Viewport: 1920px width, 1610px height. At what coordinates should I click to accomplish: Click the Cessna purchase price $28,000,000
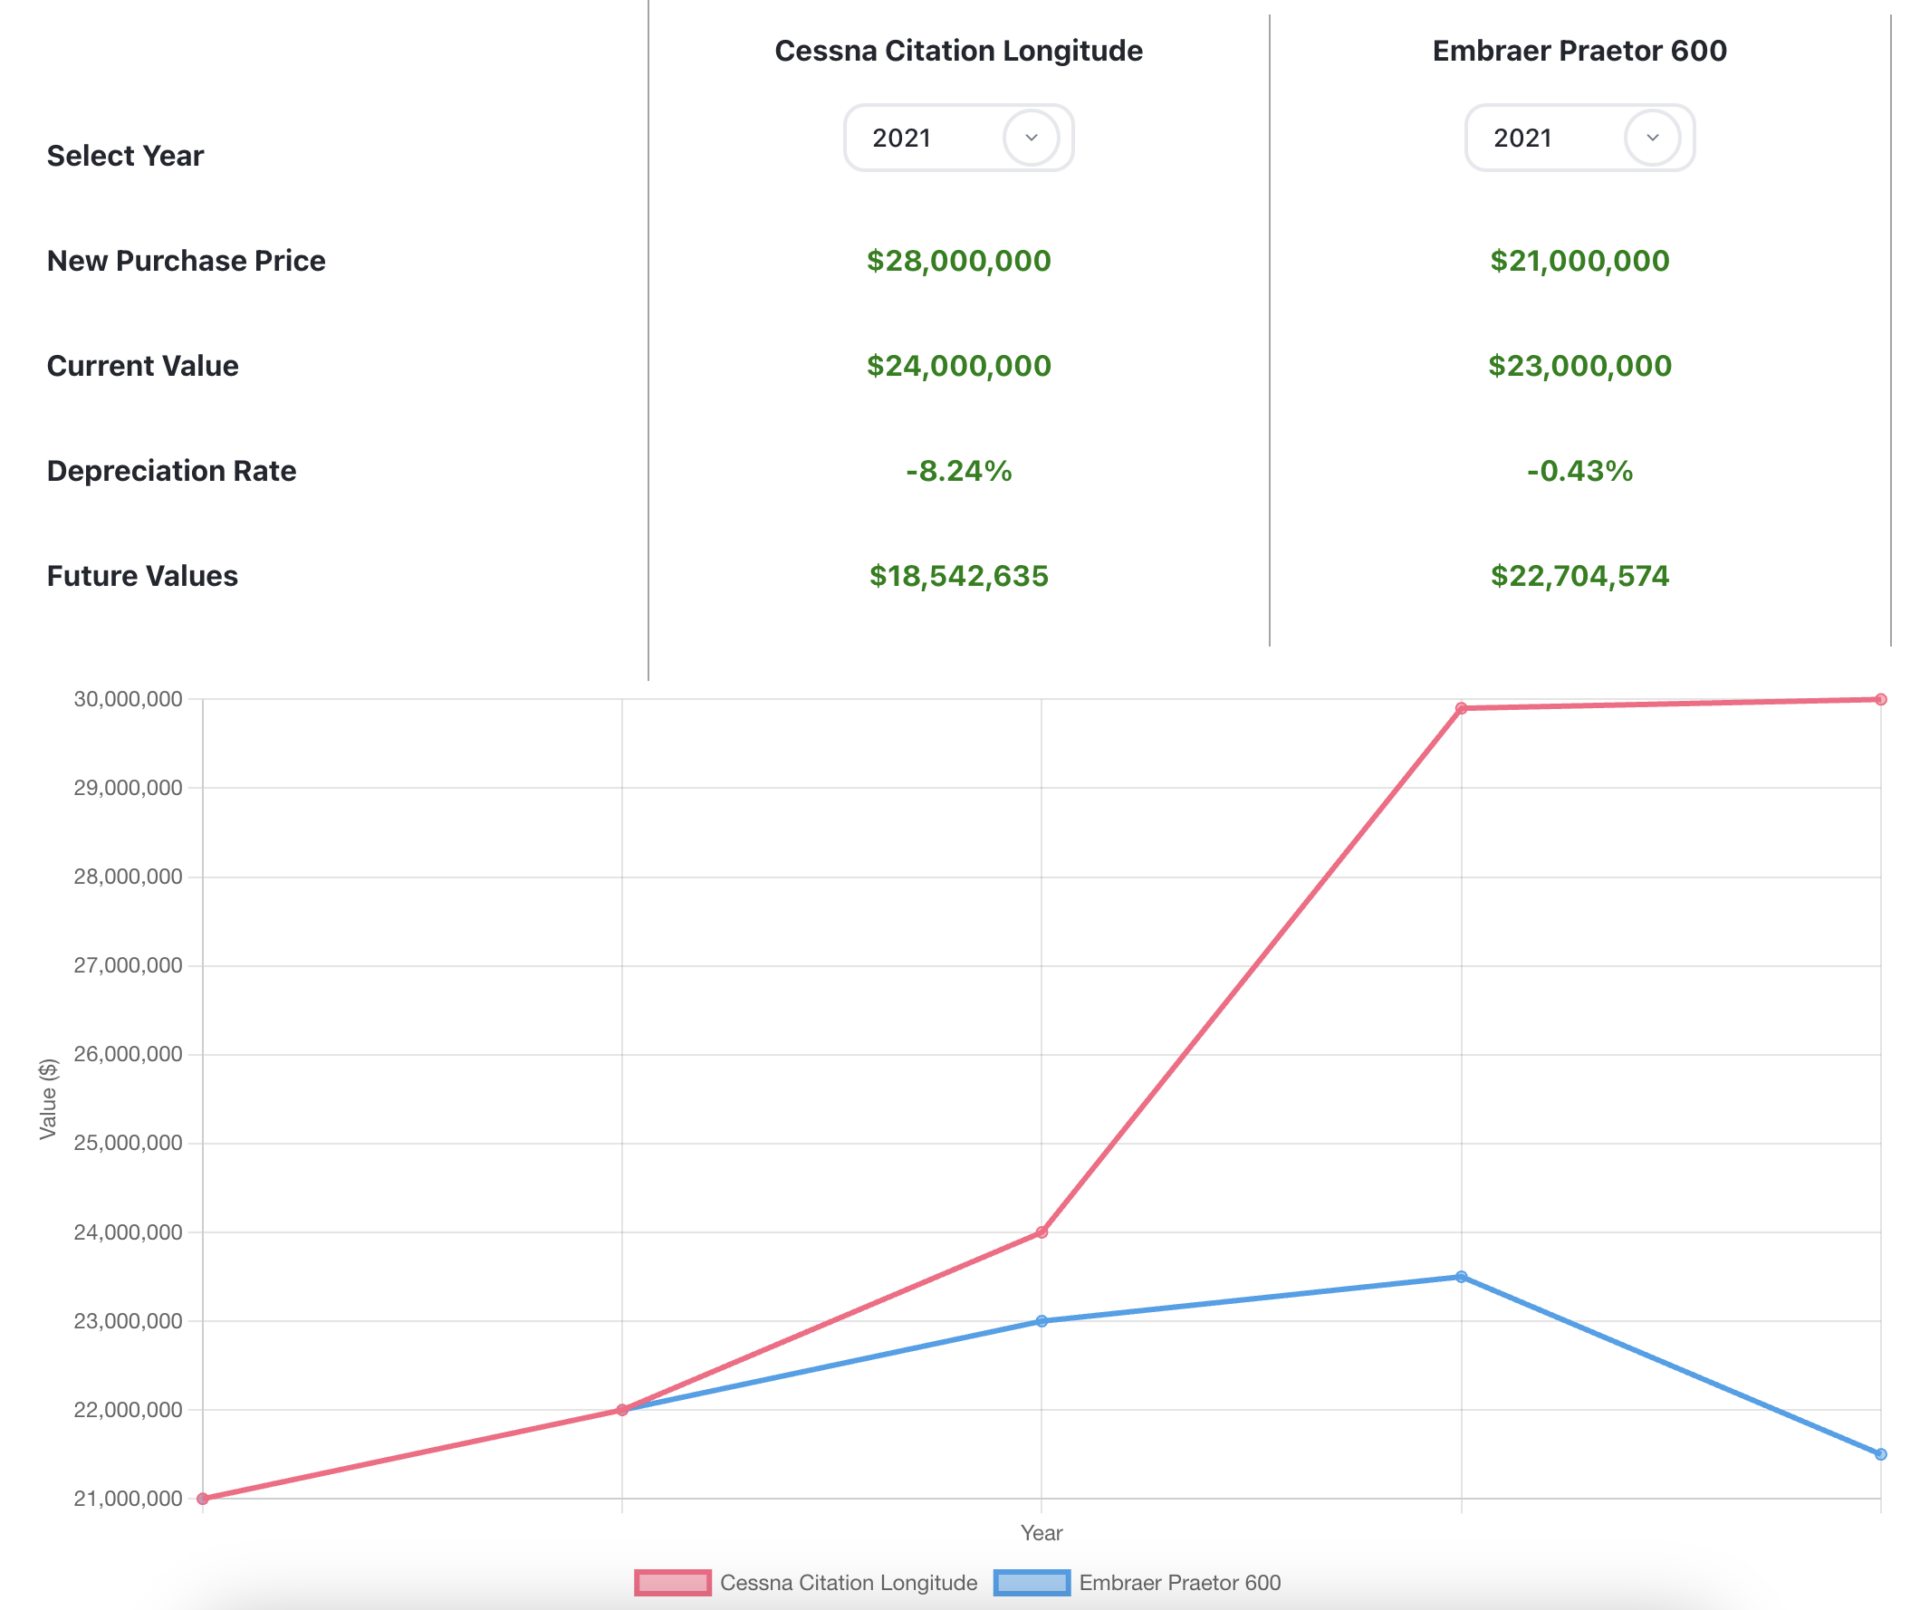point(958,261)
